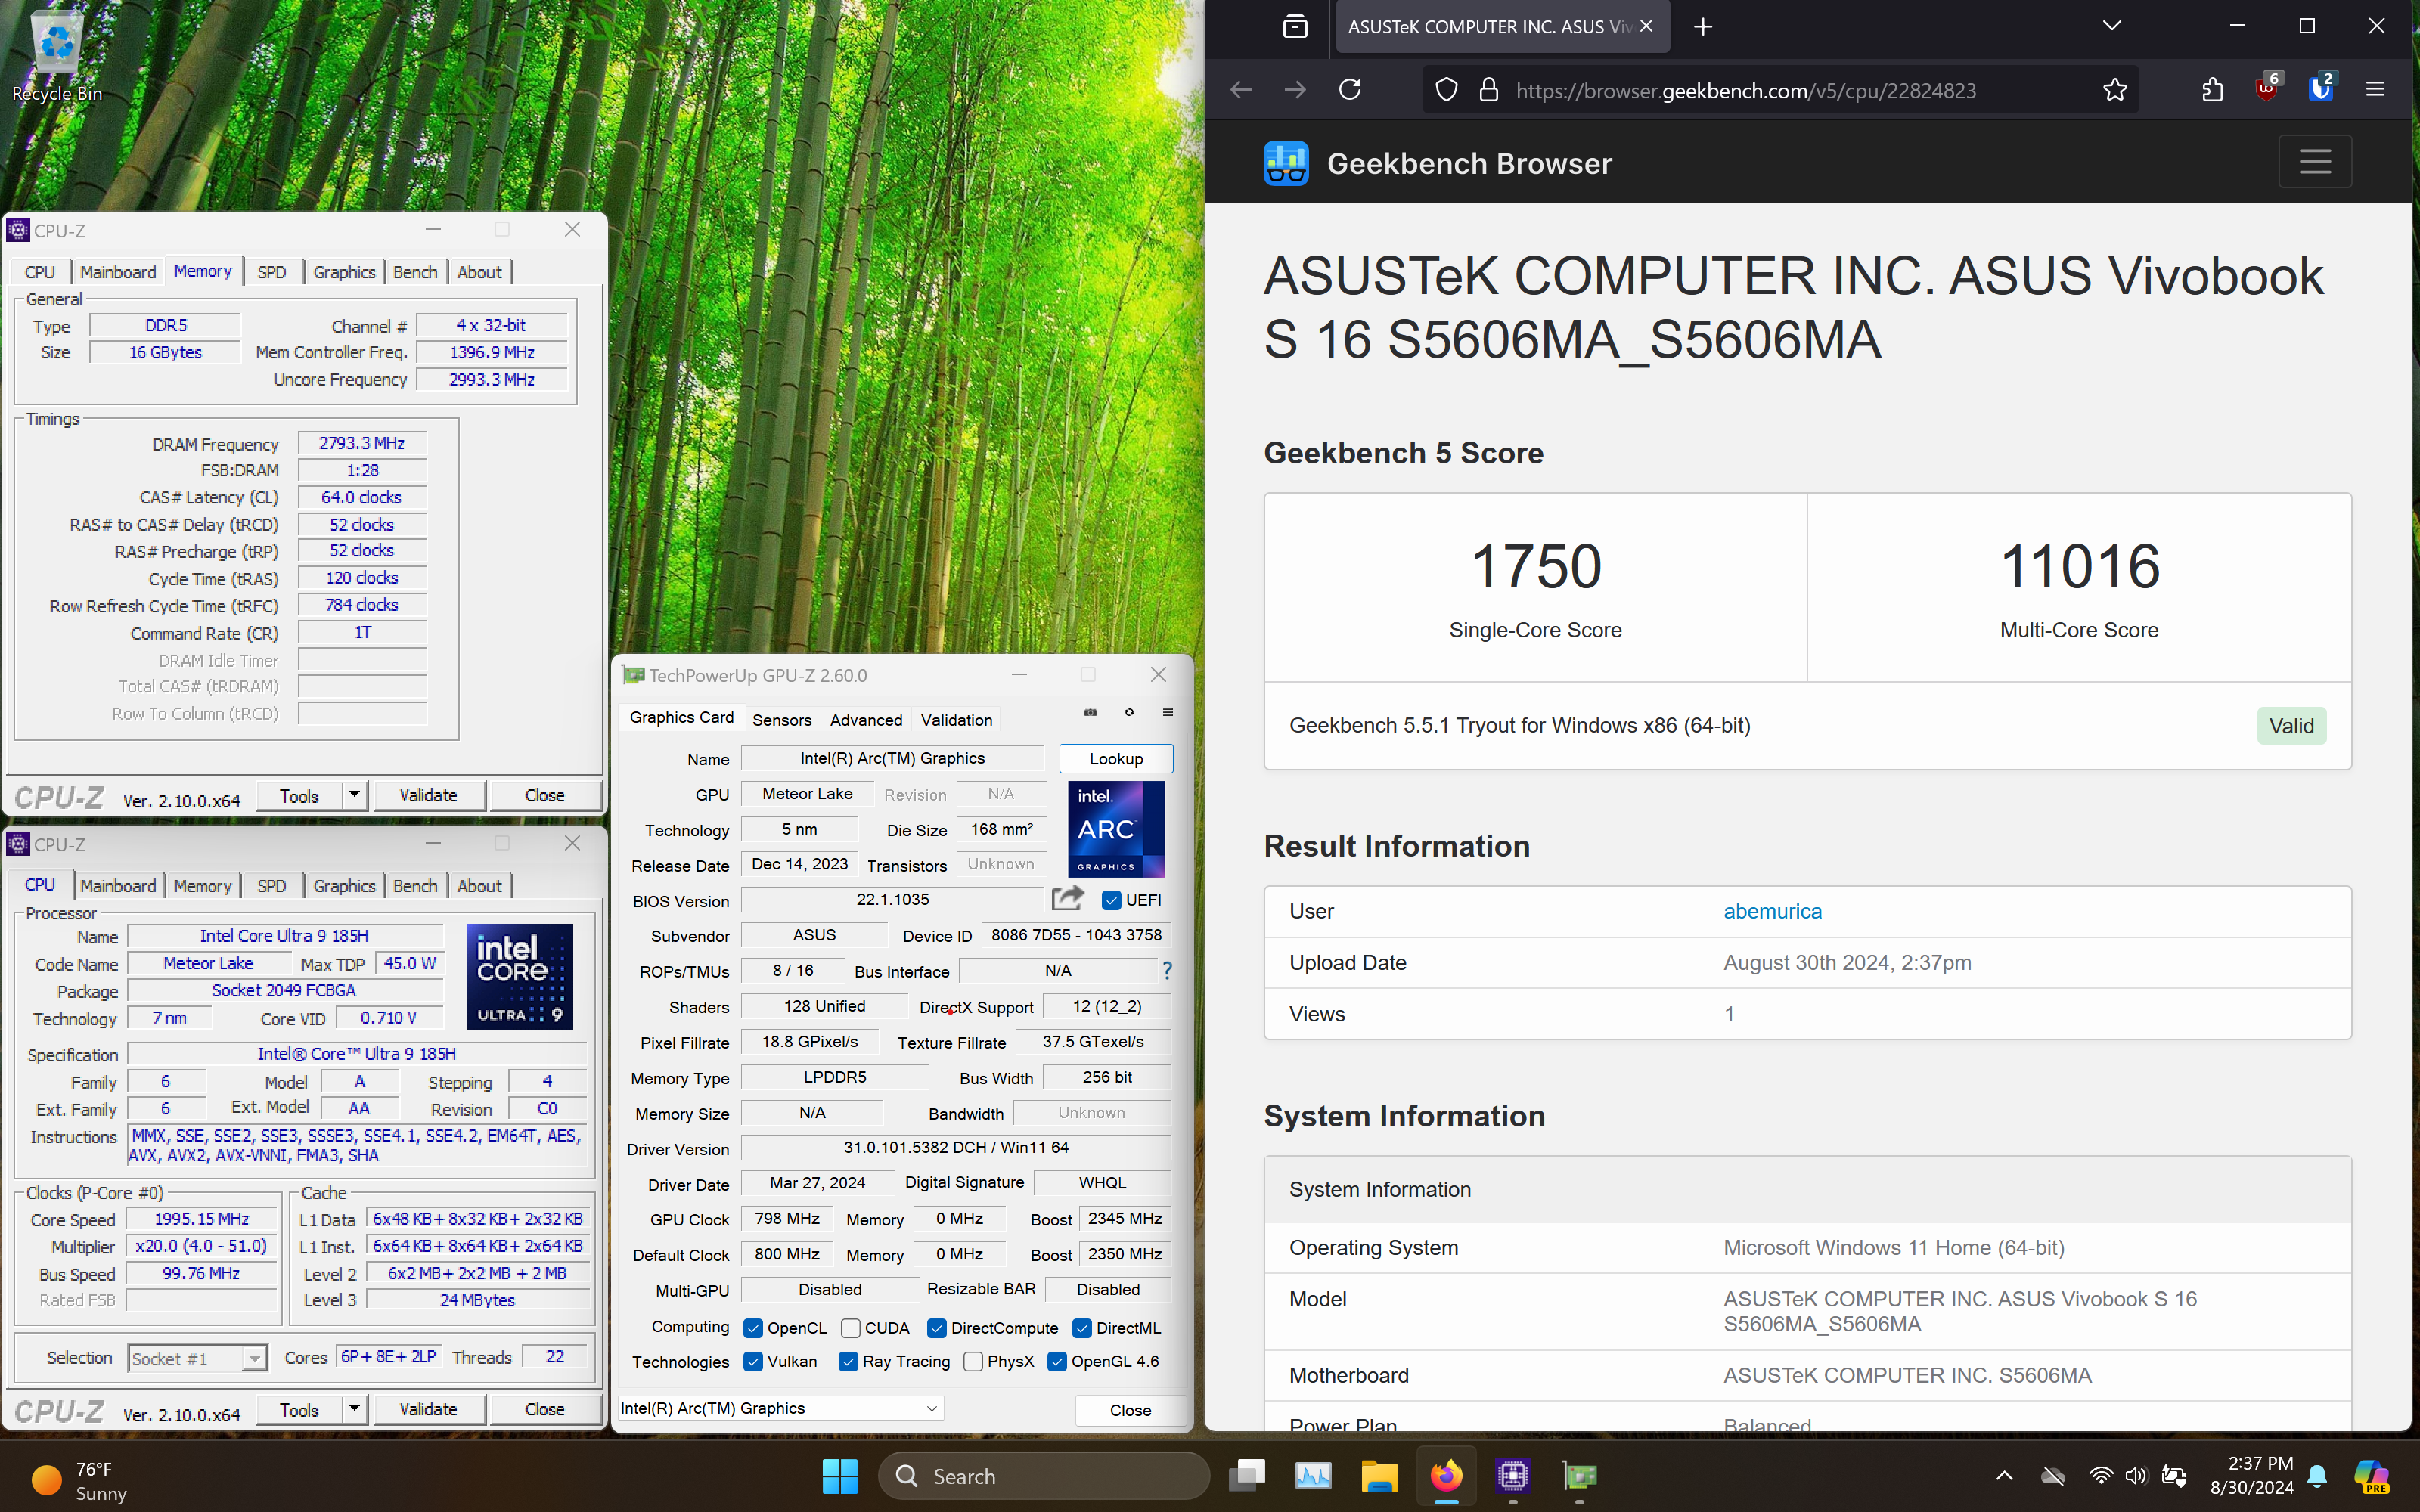Open a new Firefox tab

1703,27
